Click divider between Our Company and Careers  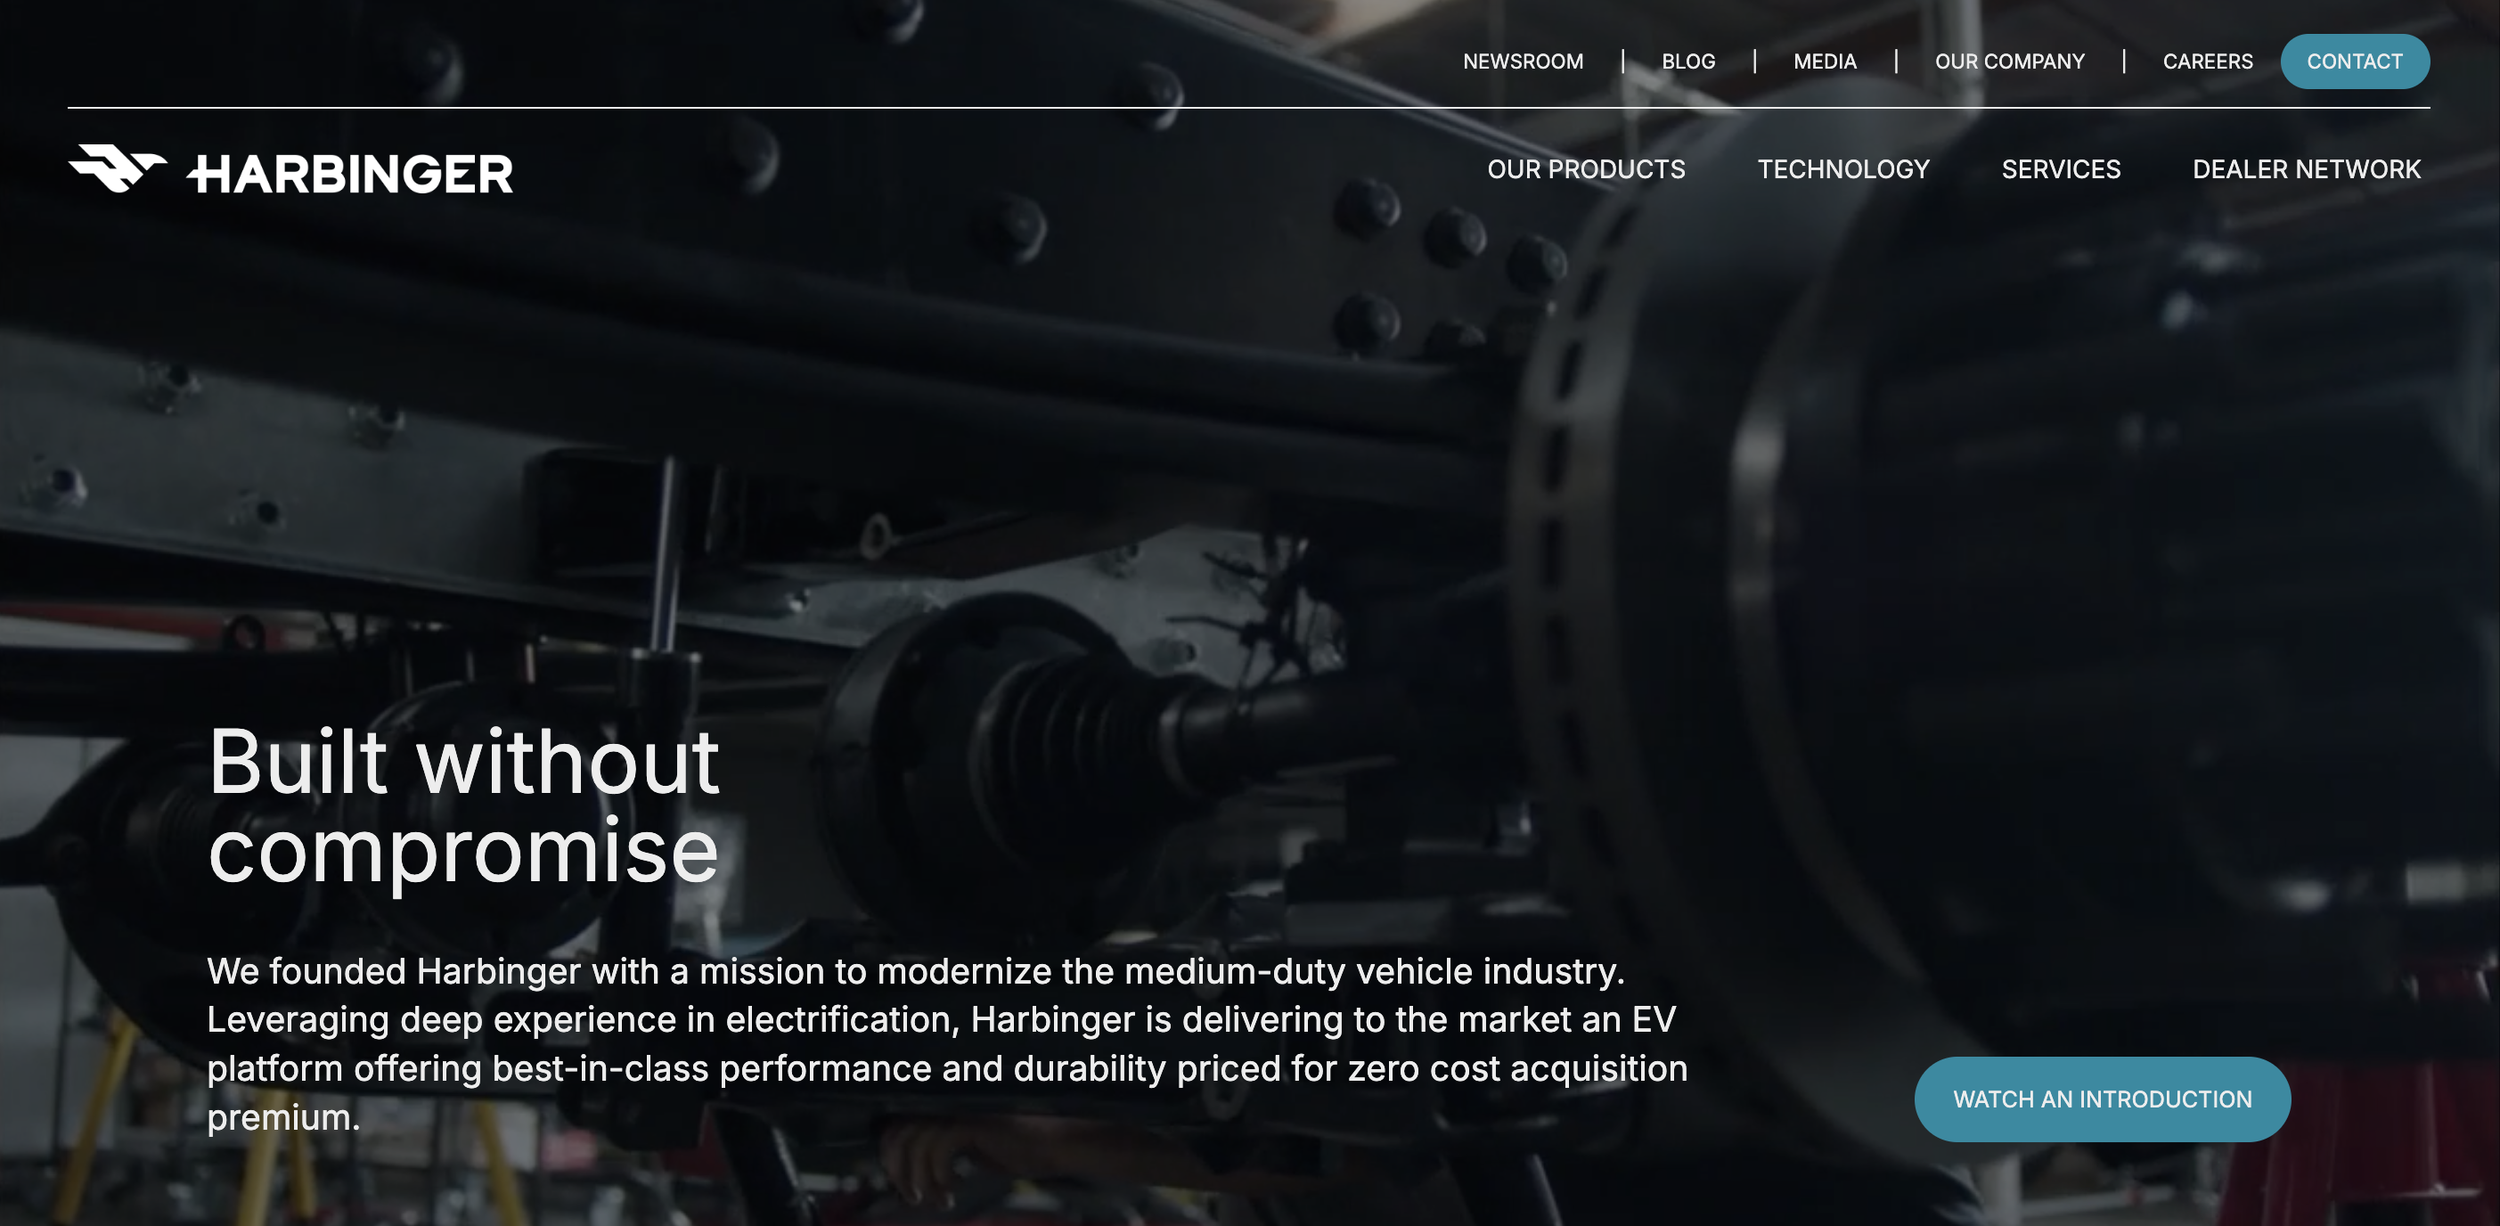pyautogui.click(x=2123, y=62)
